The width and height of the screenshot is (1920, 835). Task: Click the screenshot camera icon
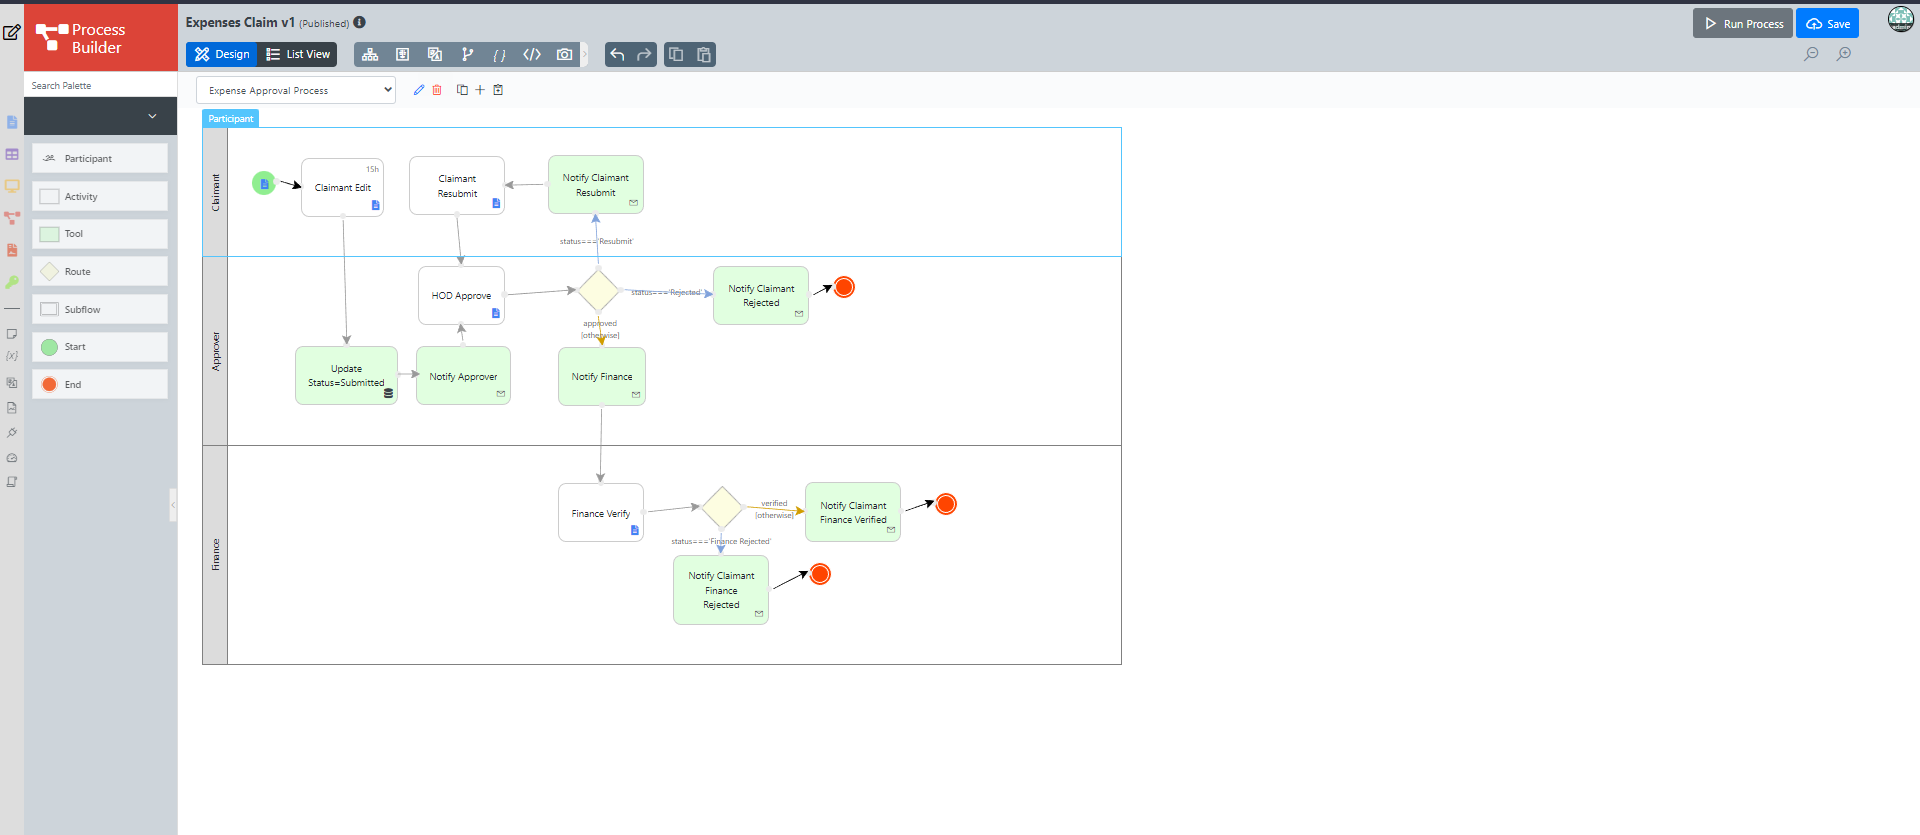[565, 55]
